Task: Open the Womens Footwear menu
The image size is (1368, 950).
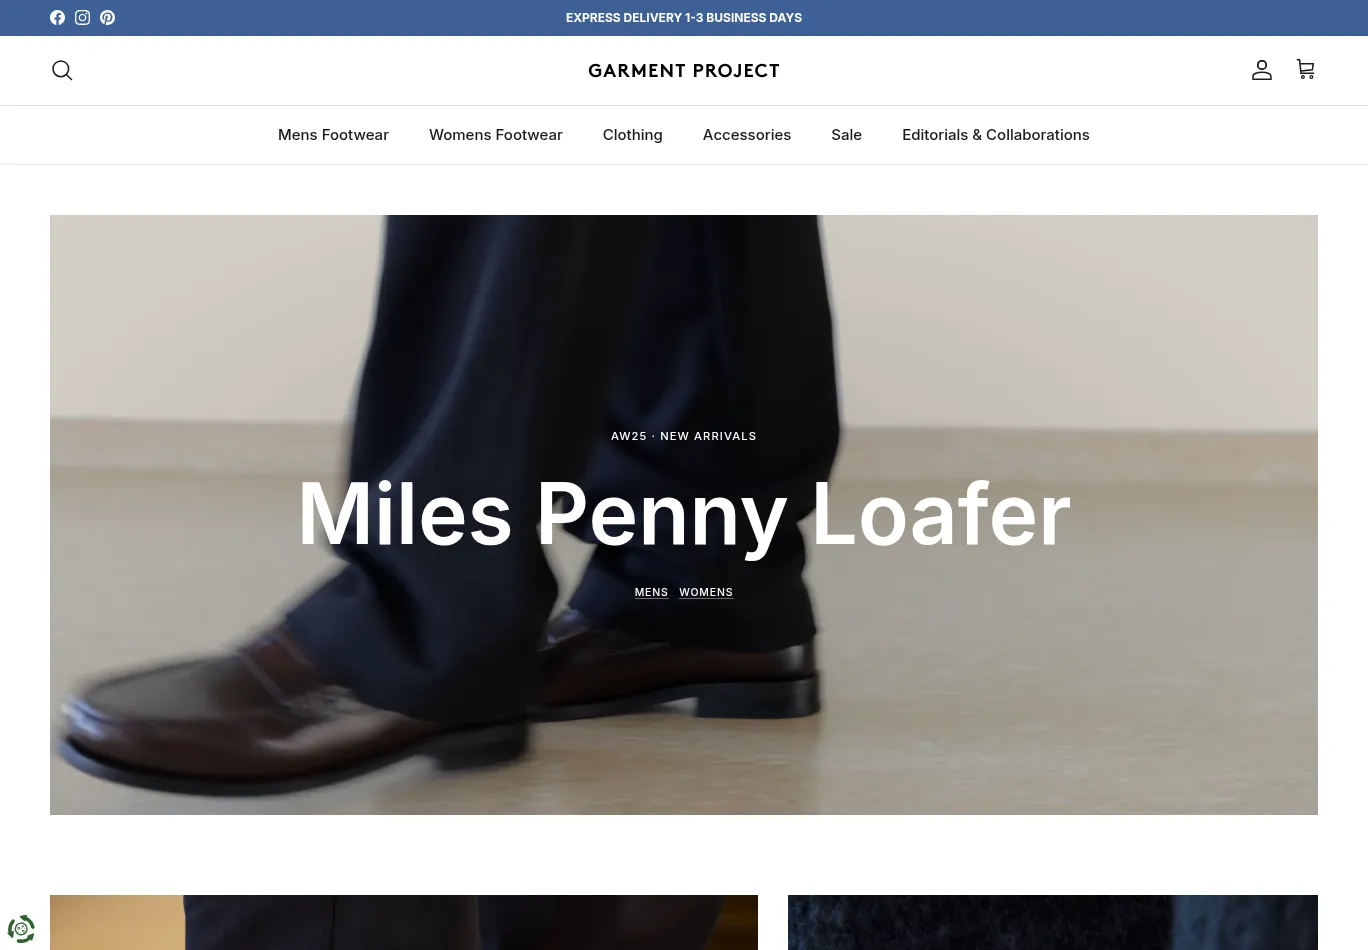Action: 496,135
